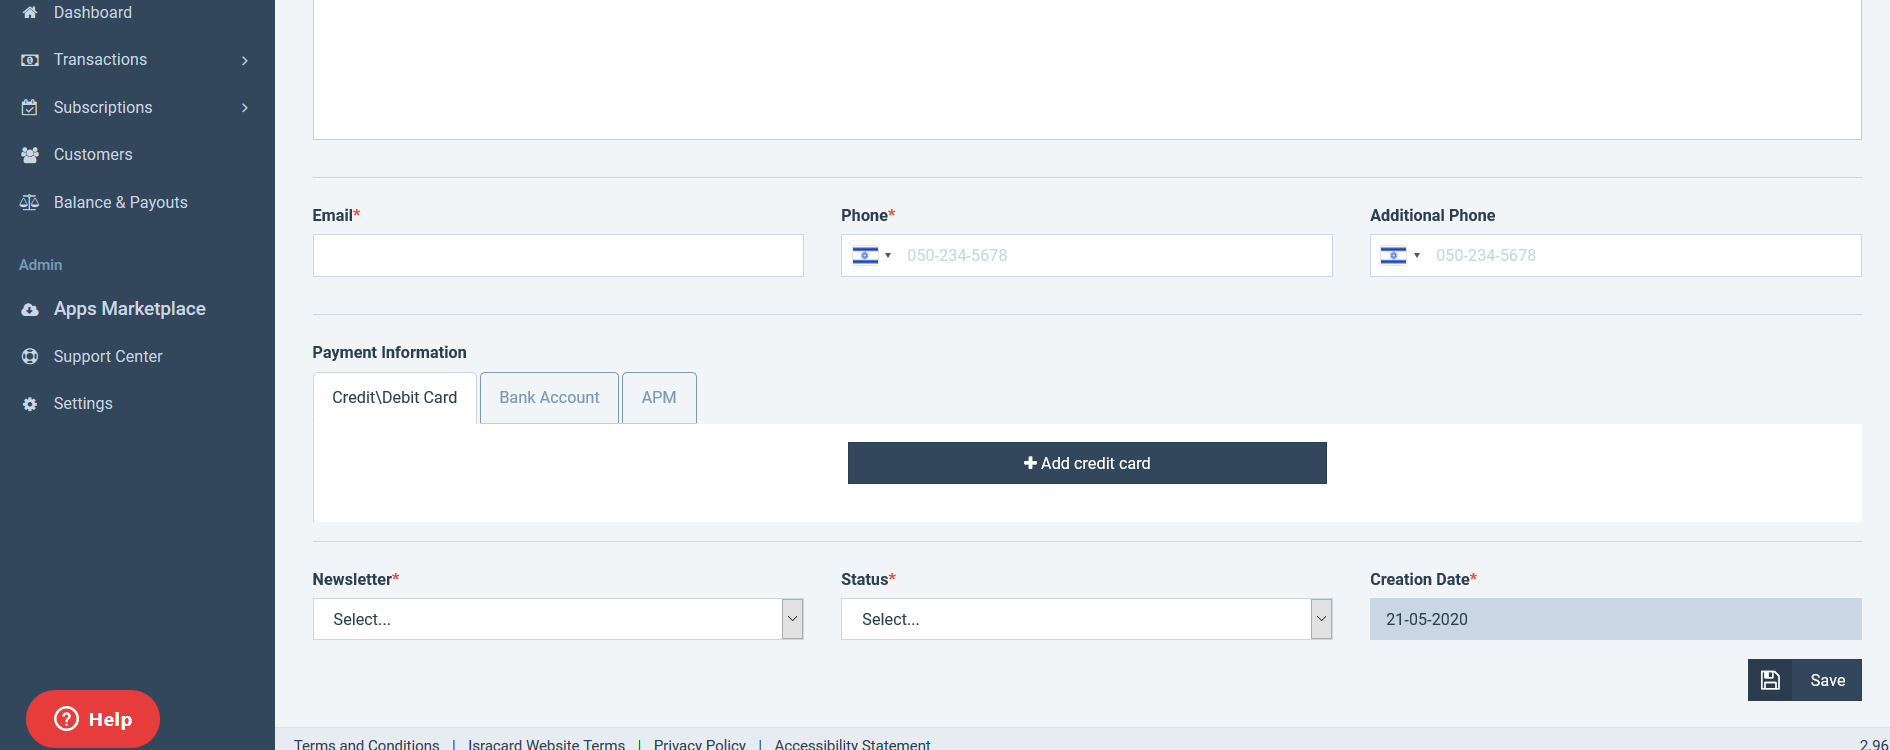Image resolution: width=1890 pixels, height=750 pixels.
Task: Click the Apps Marketplace cloud icon
Action: tap(30, 310)
